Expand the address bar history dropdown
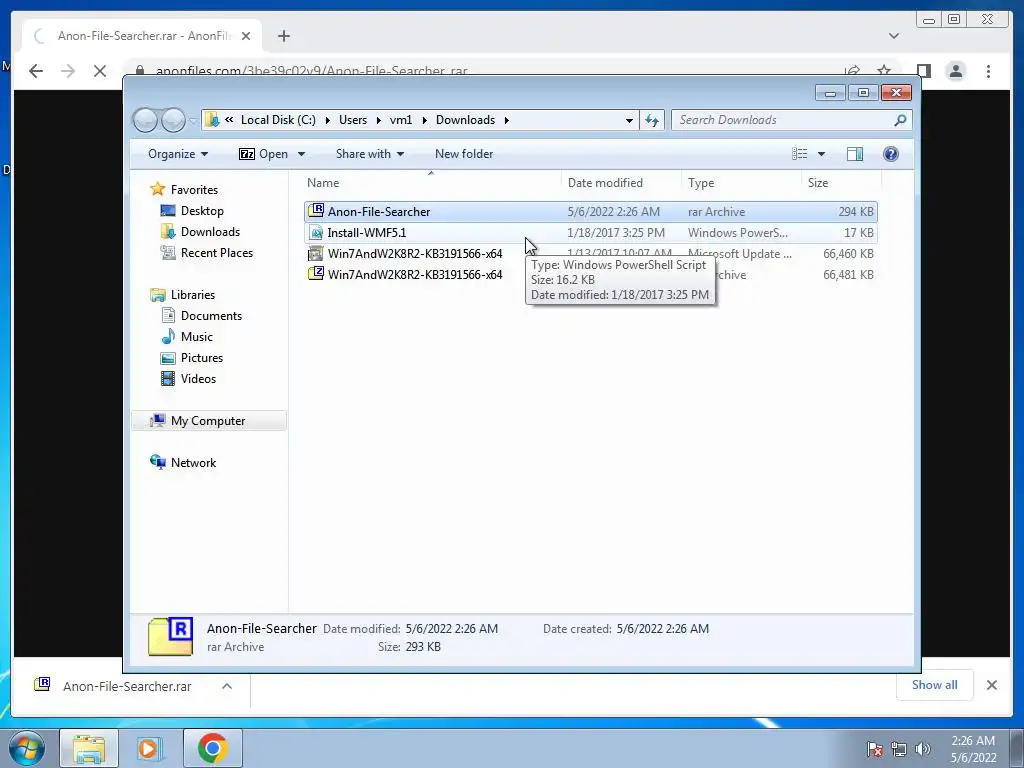The height and width of the screenshot is (768, 1024). pyautogui.click(x=629, y=120)
